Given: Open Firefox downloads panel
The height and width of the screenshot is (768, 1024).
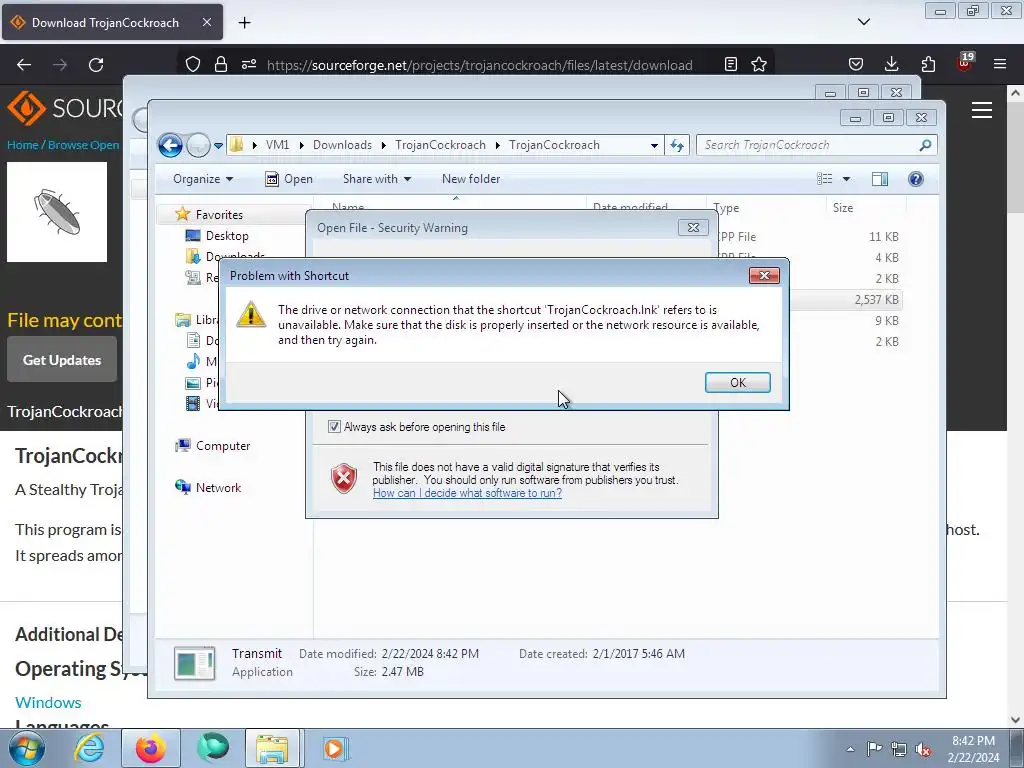Looking at the screenshot, I should [x=891, y=64].
